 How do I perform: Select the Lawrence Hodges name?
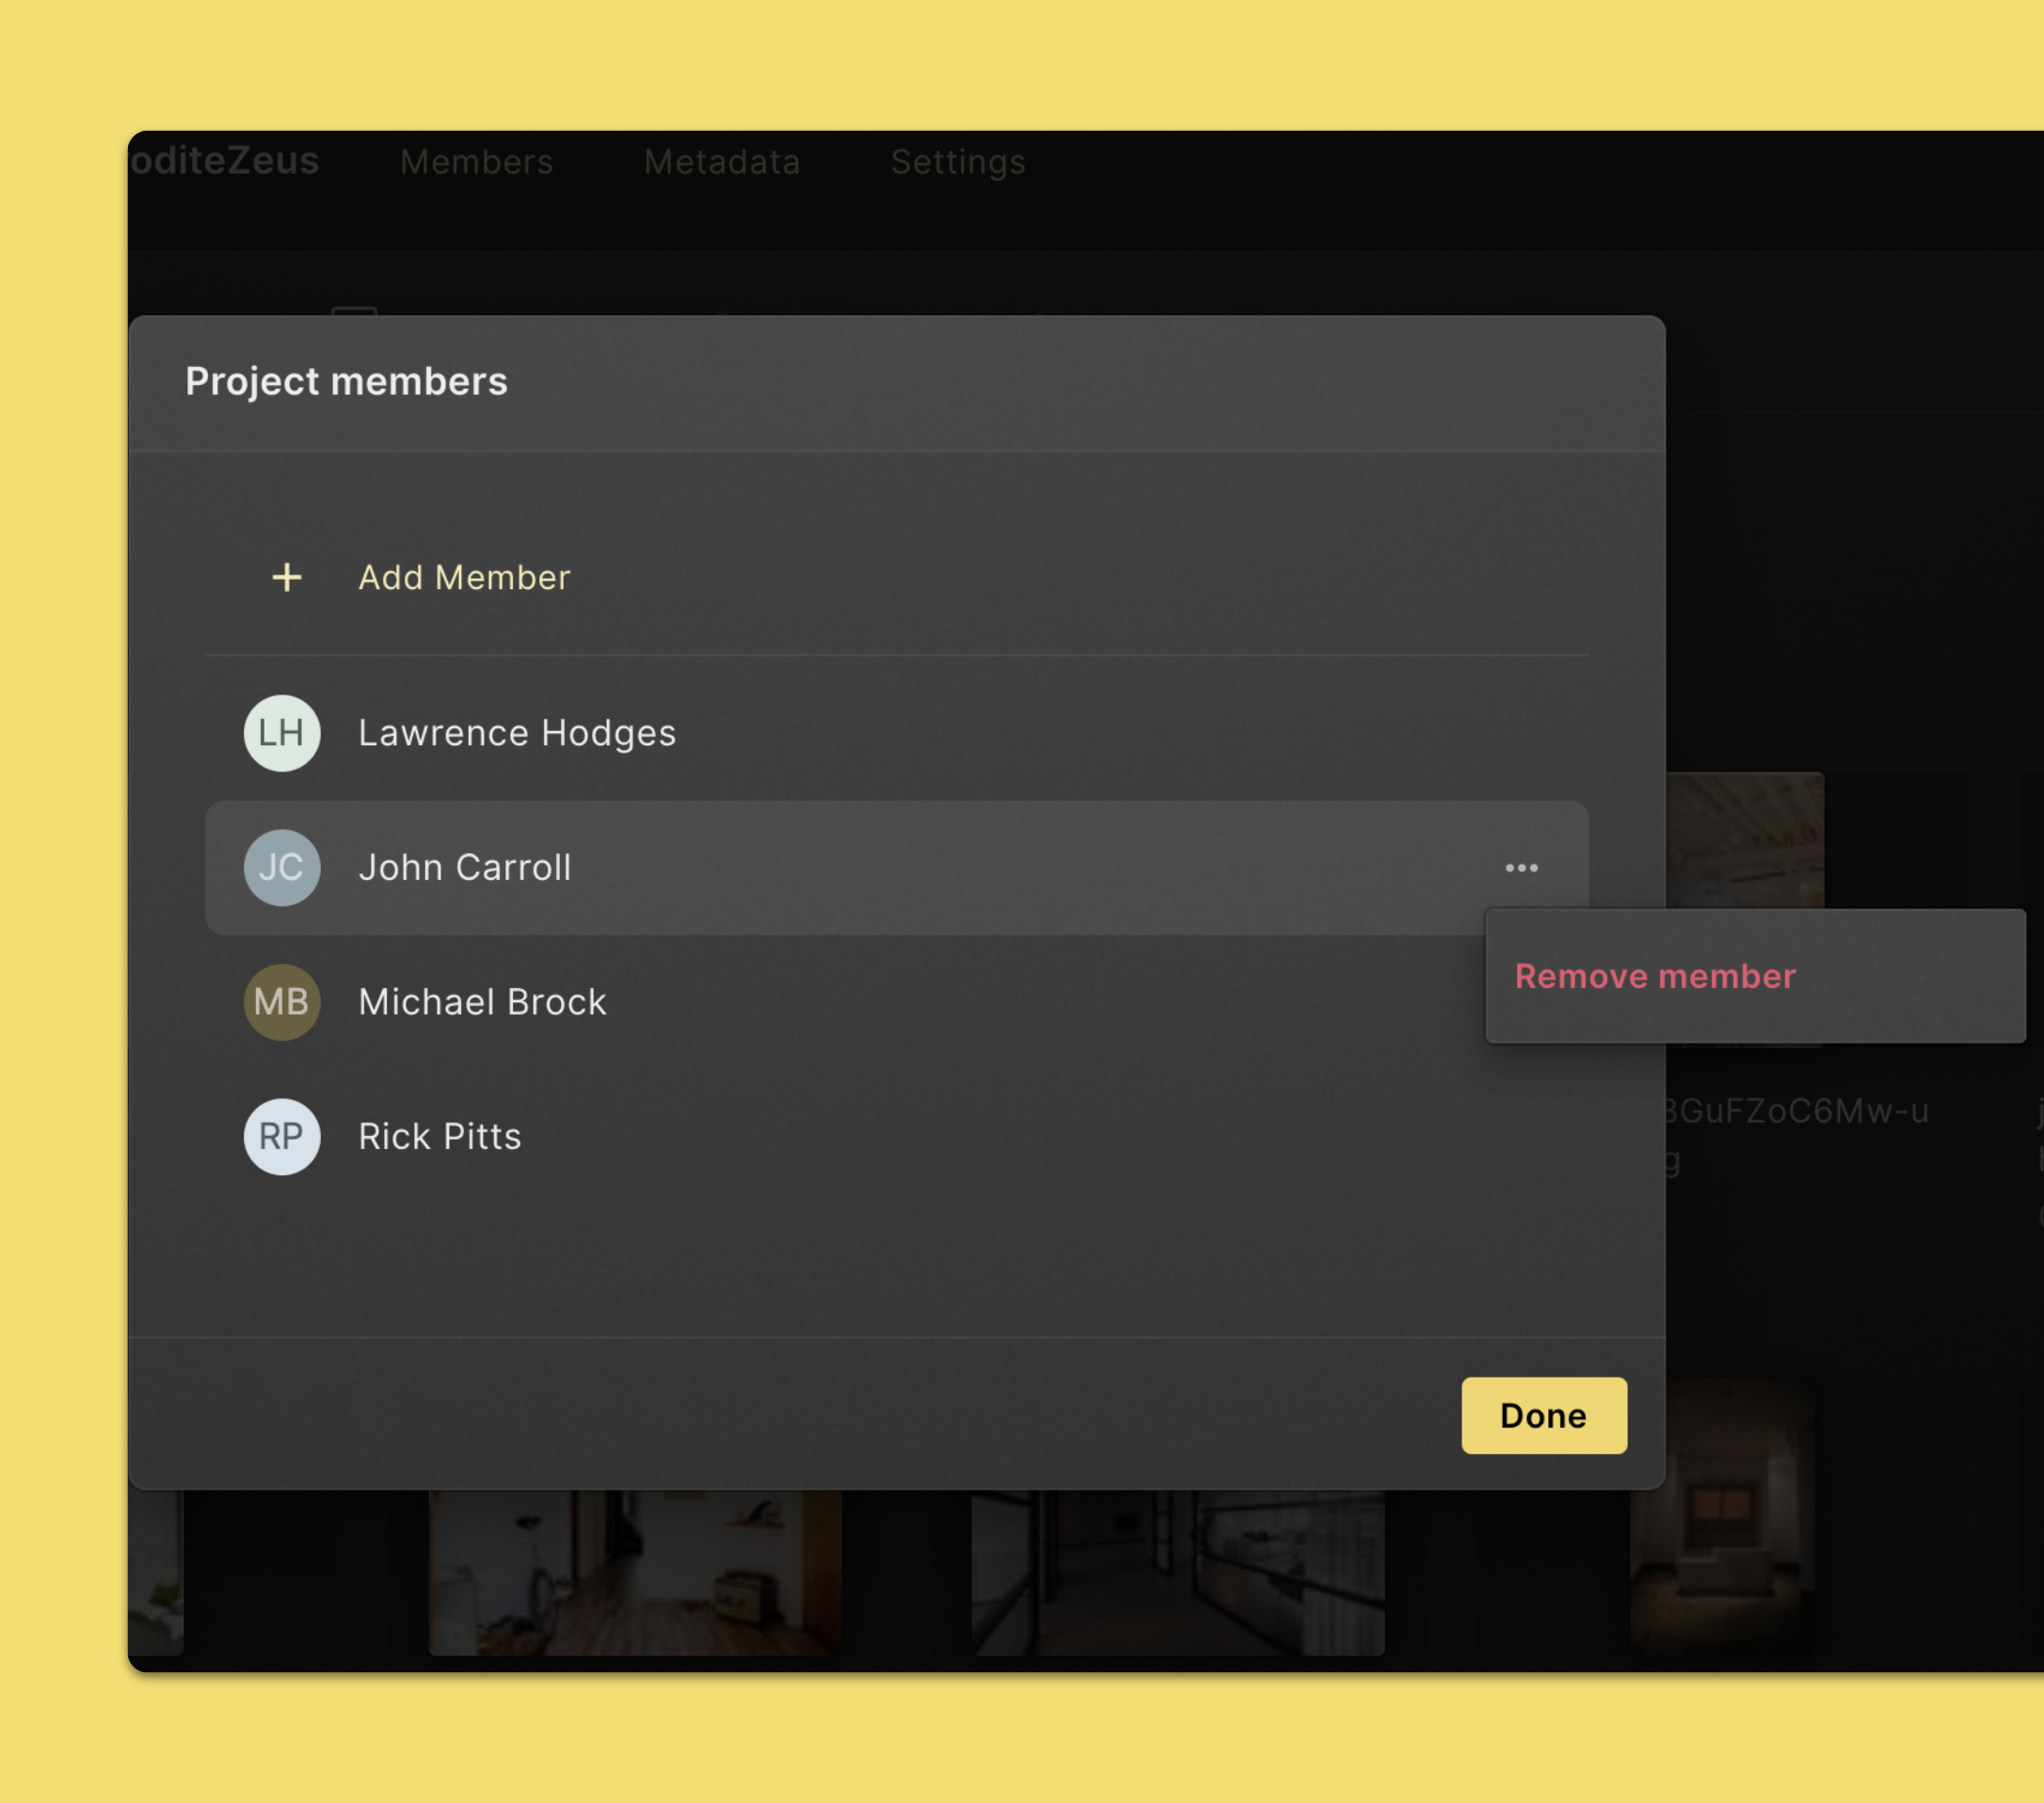pos(517,733)
